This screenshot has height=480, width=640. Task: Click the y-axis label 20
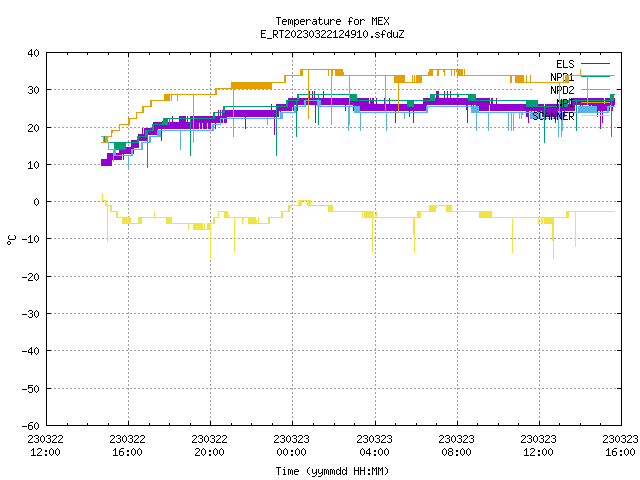(x=33, y=128)
